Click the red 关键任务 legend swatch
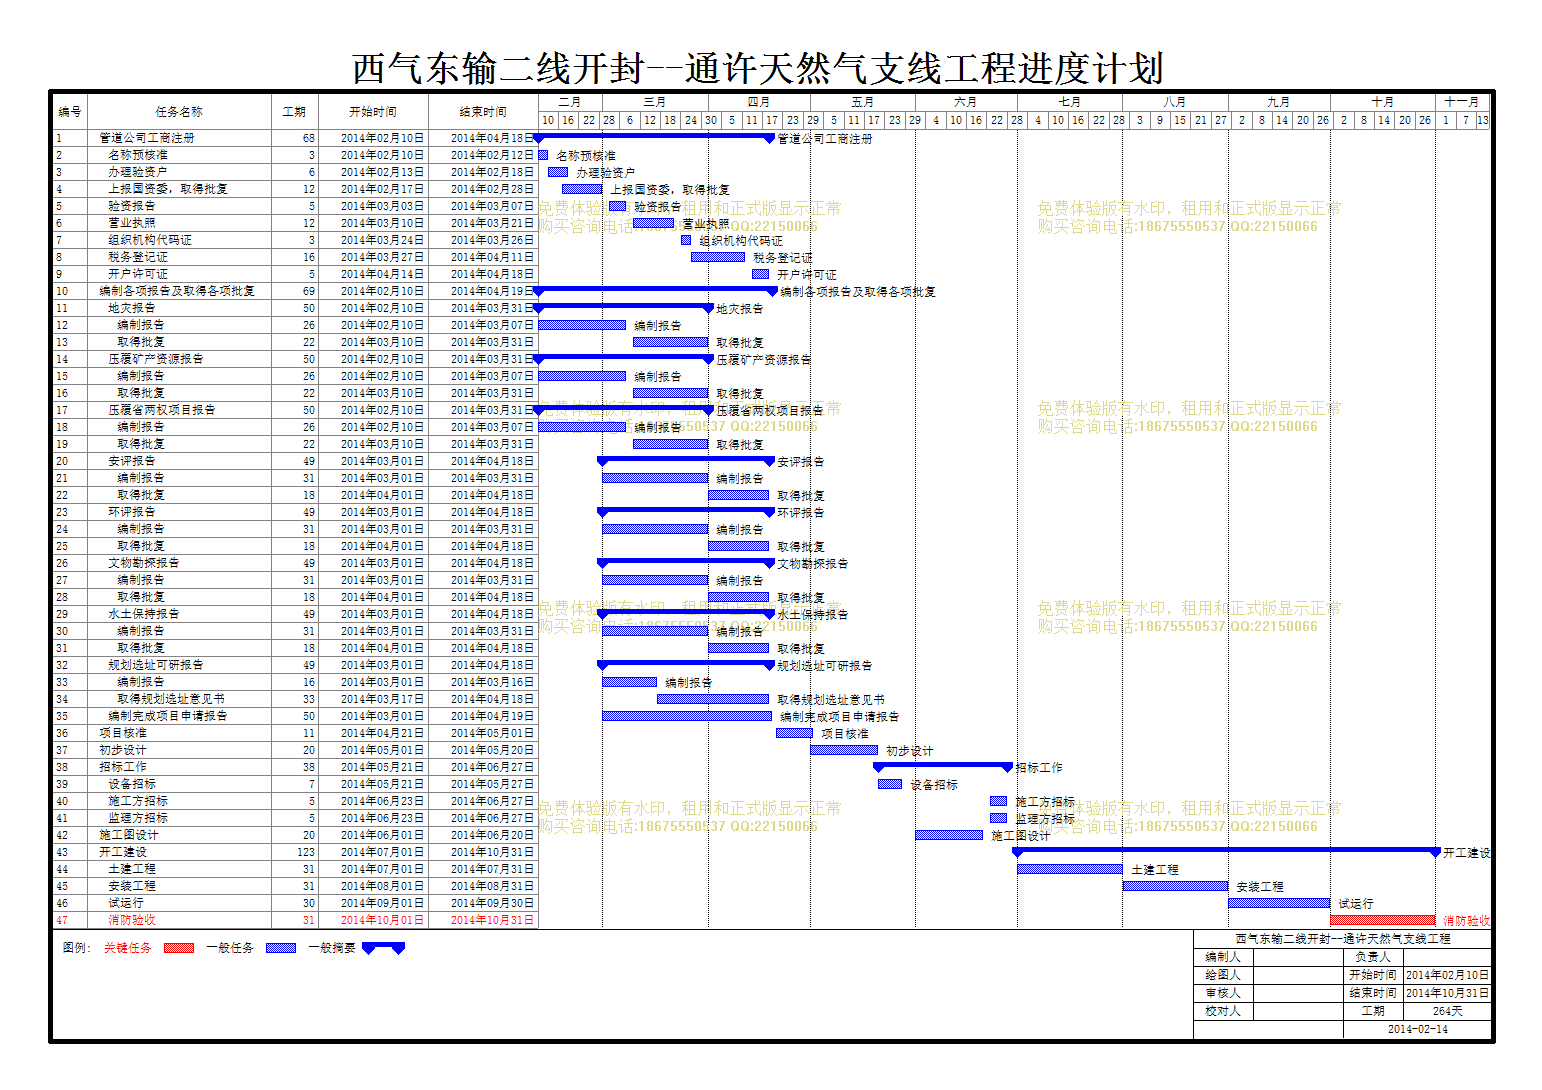This screenshot has height=1090, width=1542. (179, 948)
